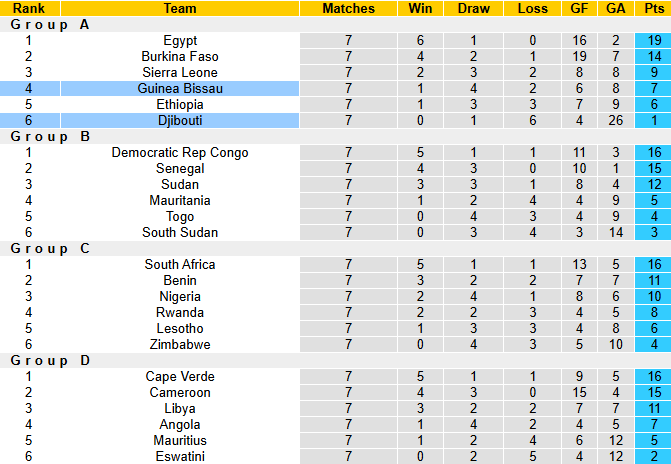671x464 pixels.
Task: Select South Africa in Group C
Action: coord(180,265)
